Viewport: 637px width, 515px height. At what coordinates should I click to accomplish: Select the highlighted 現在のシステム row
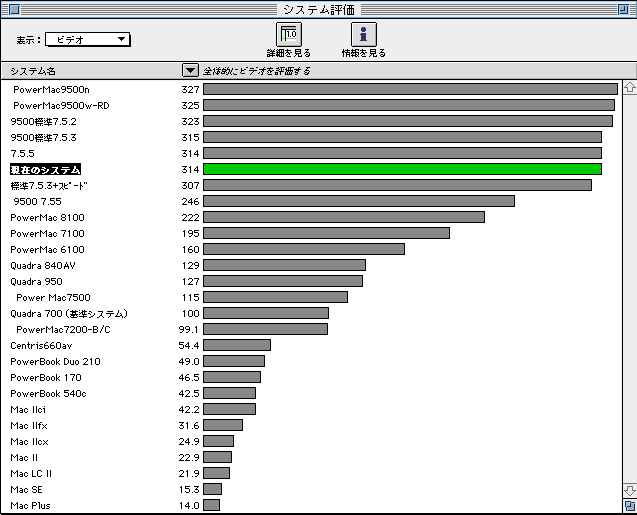pyautogui.click(x=311, y=169)
